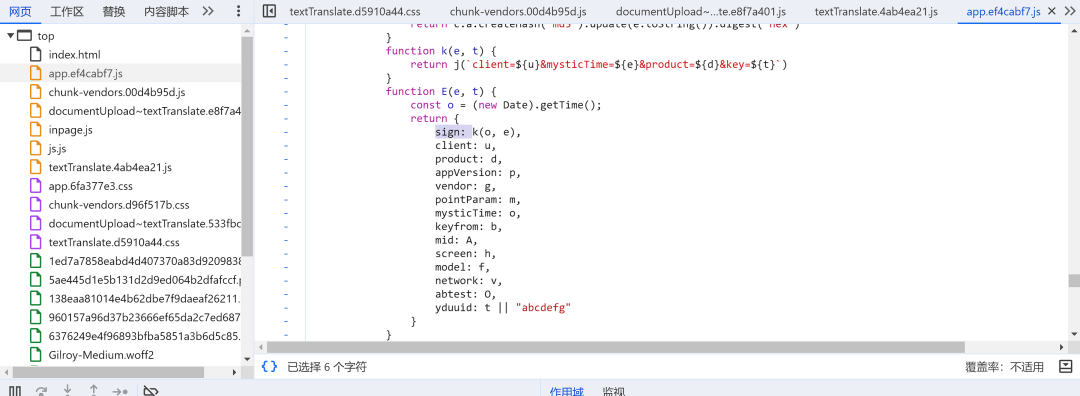
Task: Open chunk-vendors.00d4b95d.js in the file tree
Action: [117, 92]
